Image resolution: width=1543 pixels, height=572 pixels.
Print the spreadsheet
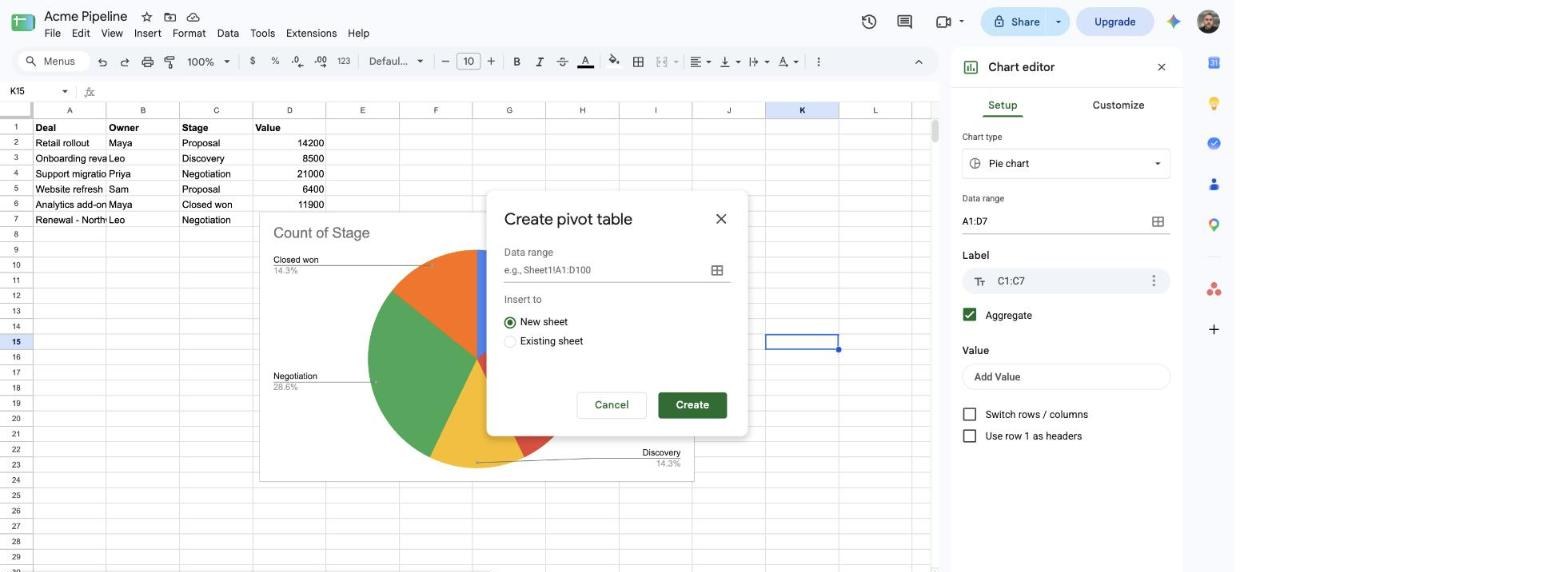tap(147, 62)
